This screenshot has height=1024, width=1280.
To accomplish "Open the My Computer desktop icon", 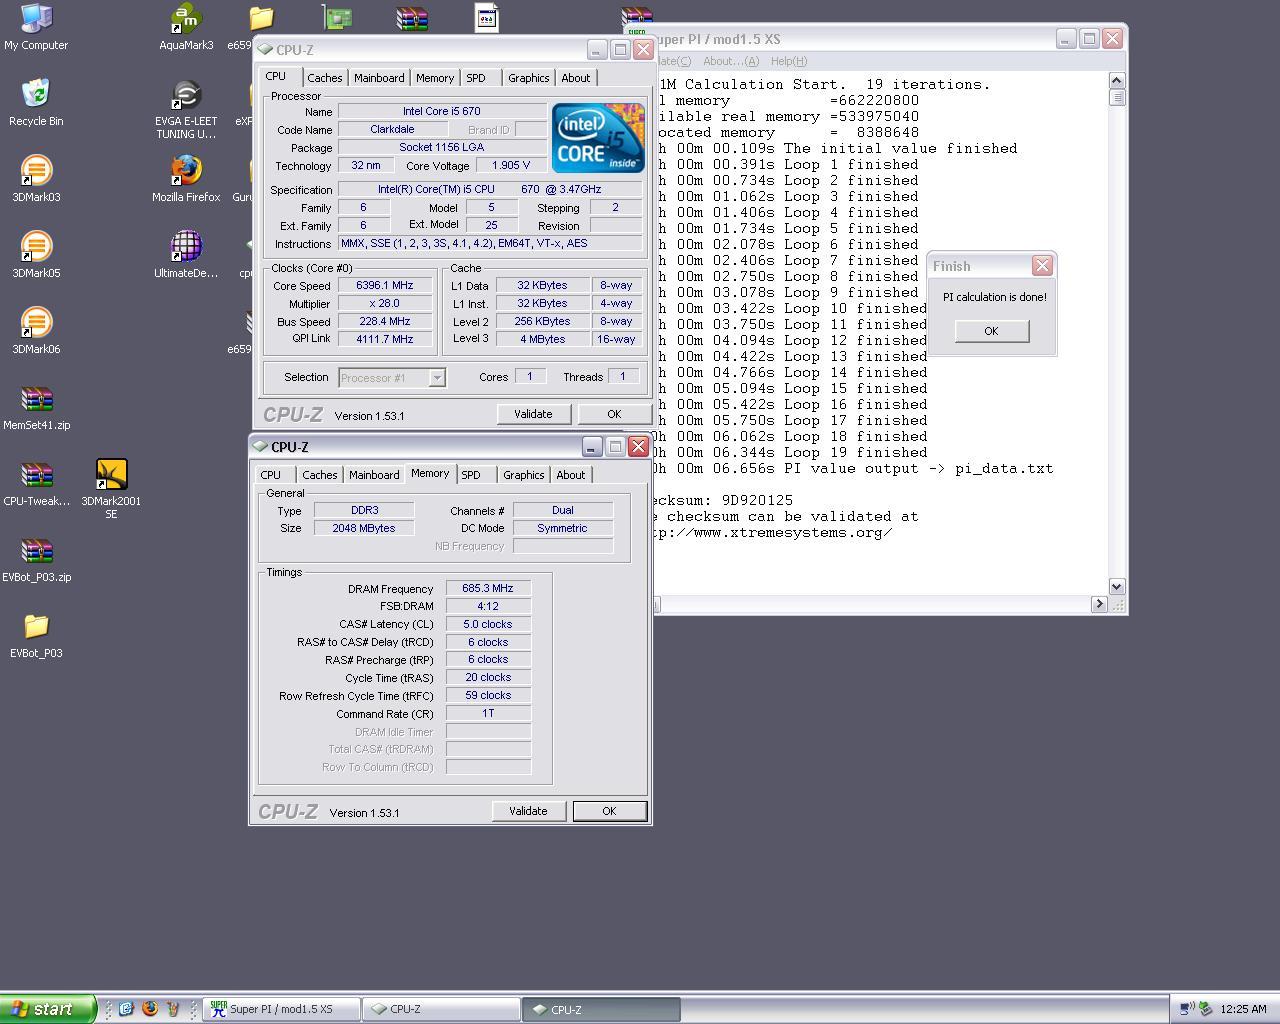I will click(x=36, y=27).
